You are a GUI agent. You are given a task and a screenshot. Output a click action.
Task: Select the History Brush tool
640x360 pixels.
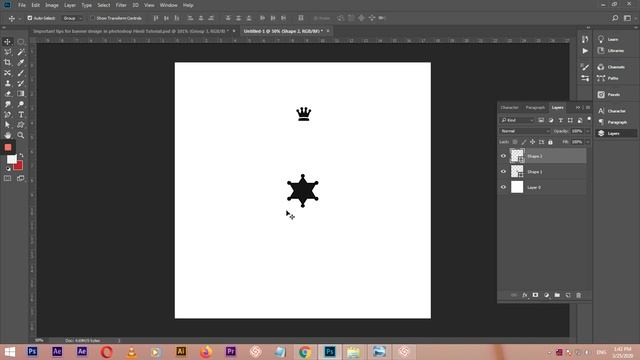click(x=21, y=83)
